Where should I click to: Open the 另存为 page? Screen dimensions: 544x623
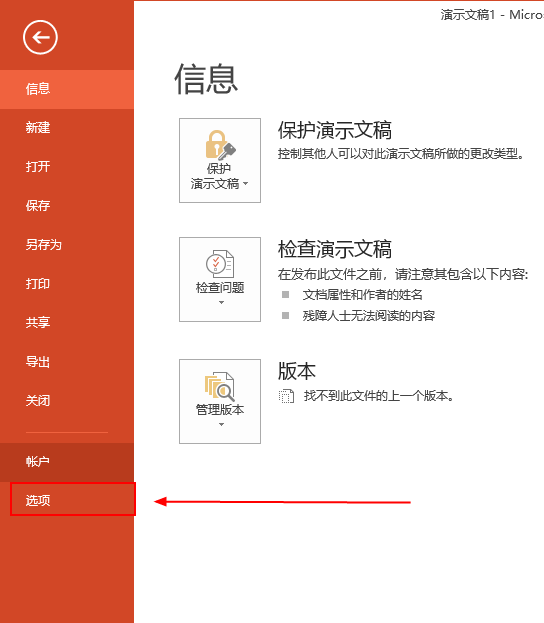67,244
